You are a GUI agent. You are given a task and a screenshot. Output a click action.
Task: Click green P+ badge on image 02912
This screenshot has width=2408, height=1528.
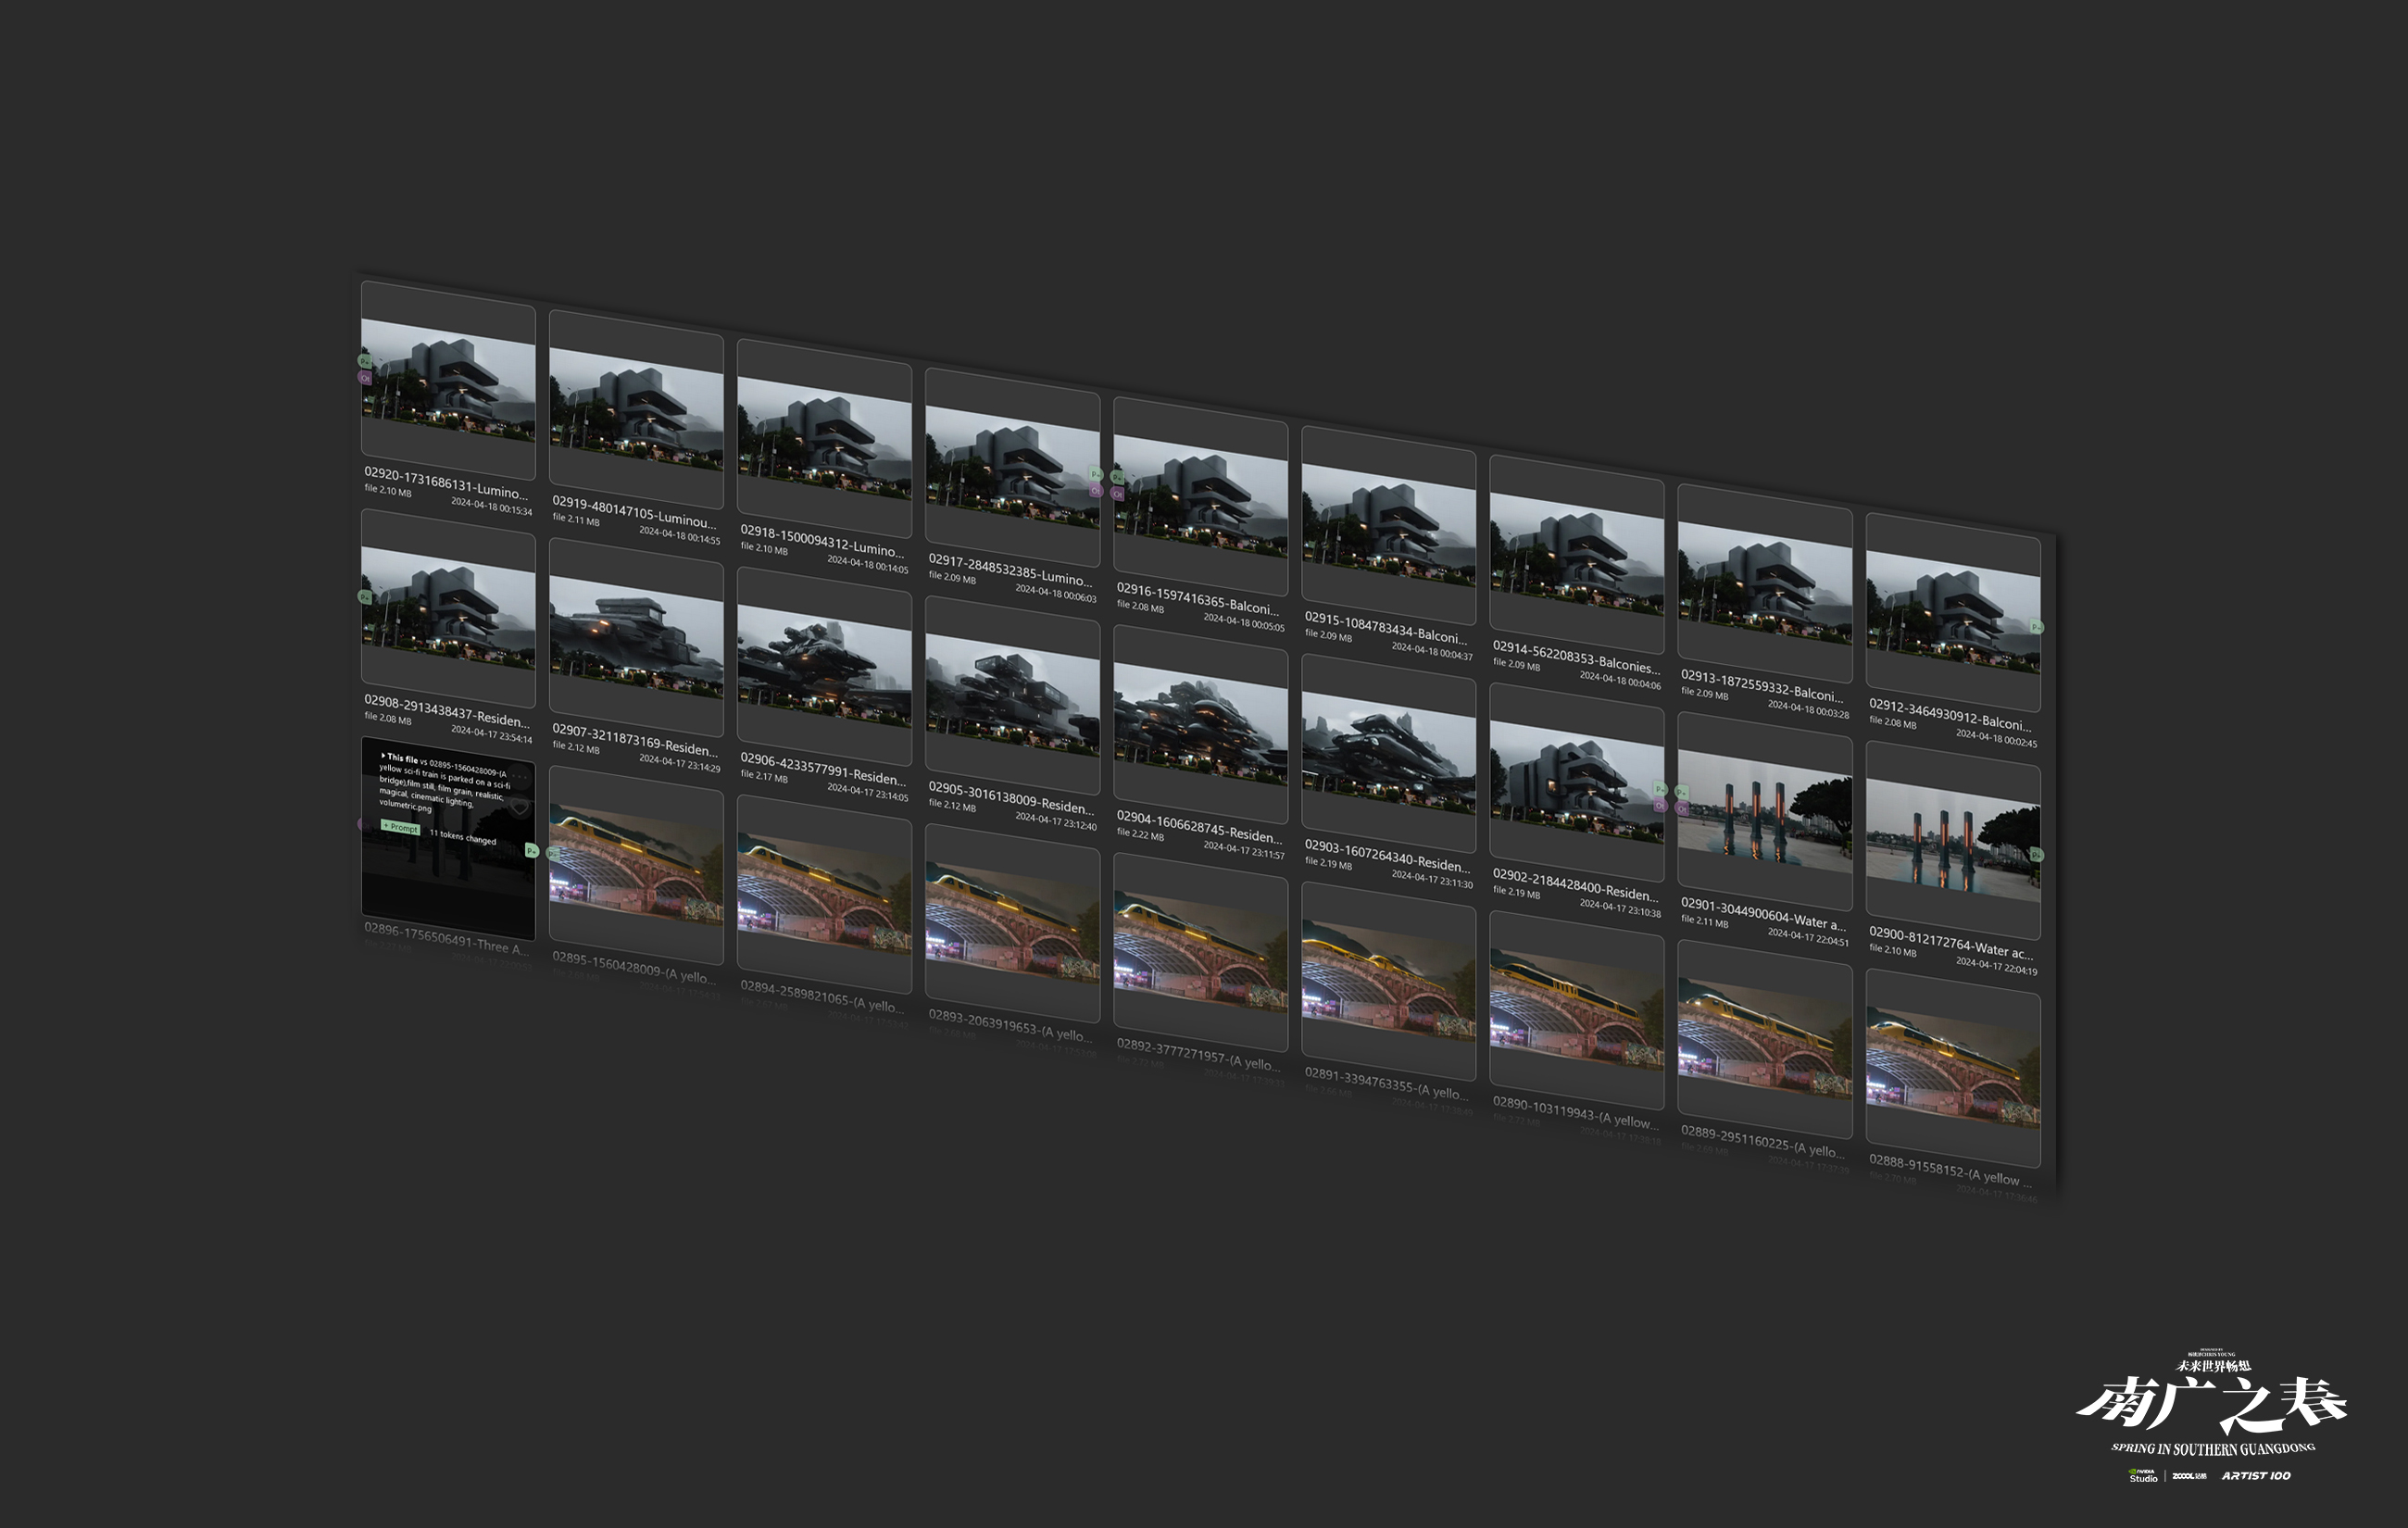2036,627
